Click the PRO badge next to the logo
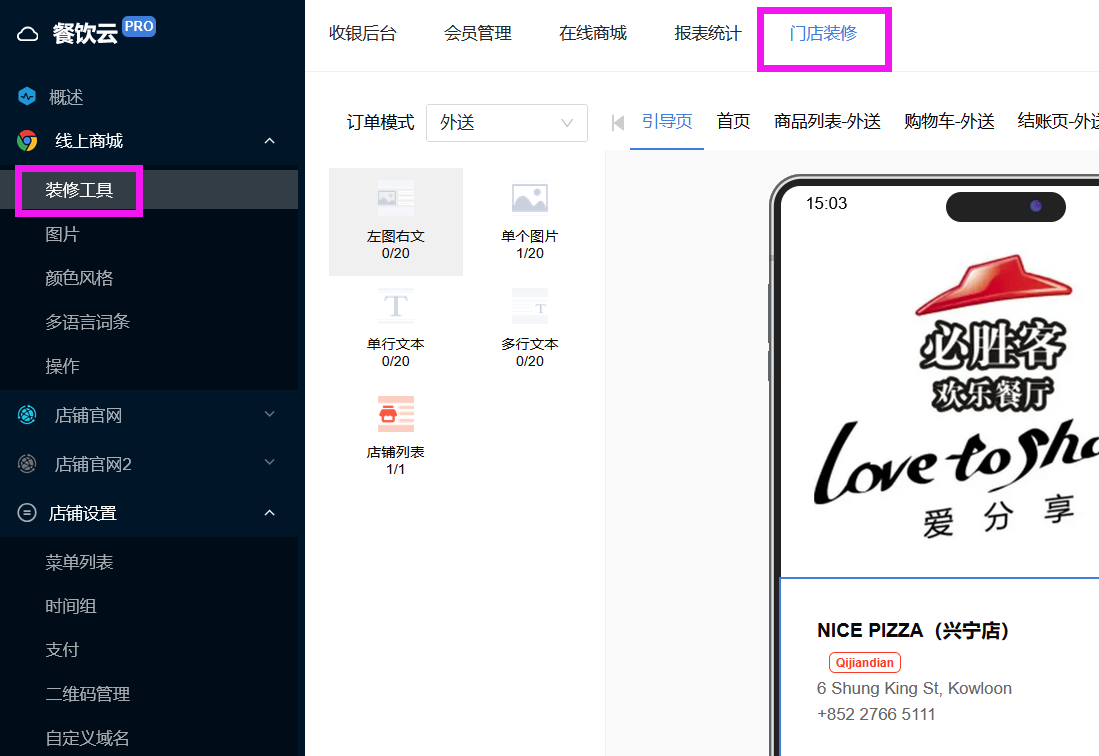 139,27
